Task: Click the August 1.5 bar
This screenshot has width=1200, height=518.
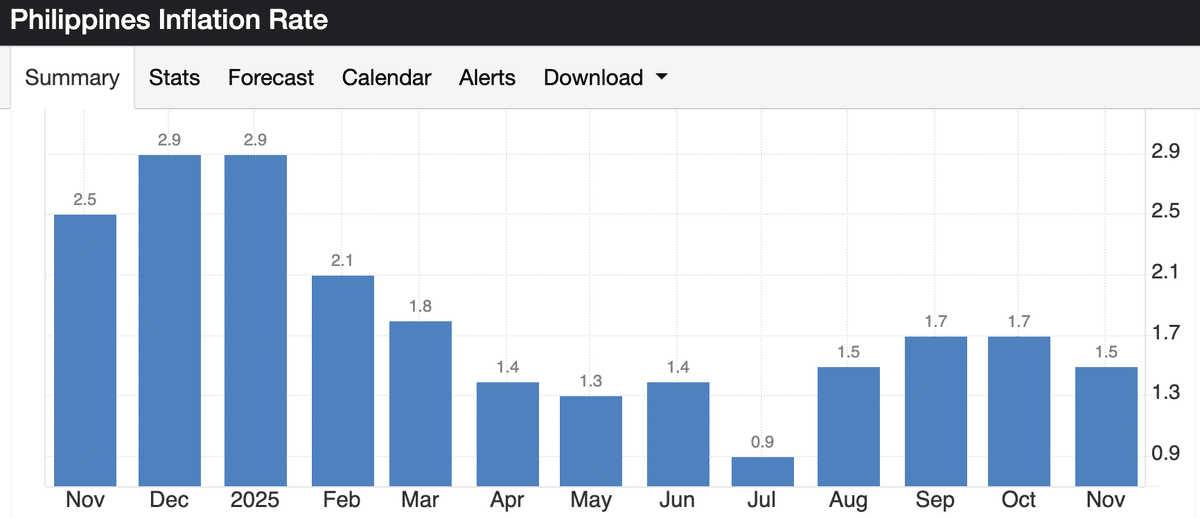Action: (x=848, y=426)
